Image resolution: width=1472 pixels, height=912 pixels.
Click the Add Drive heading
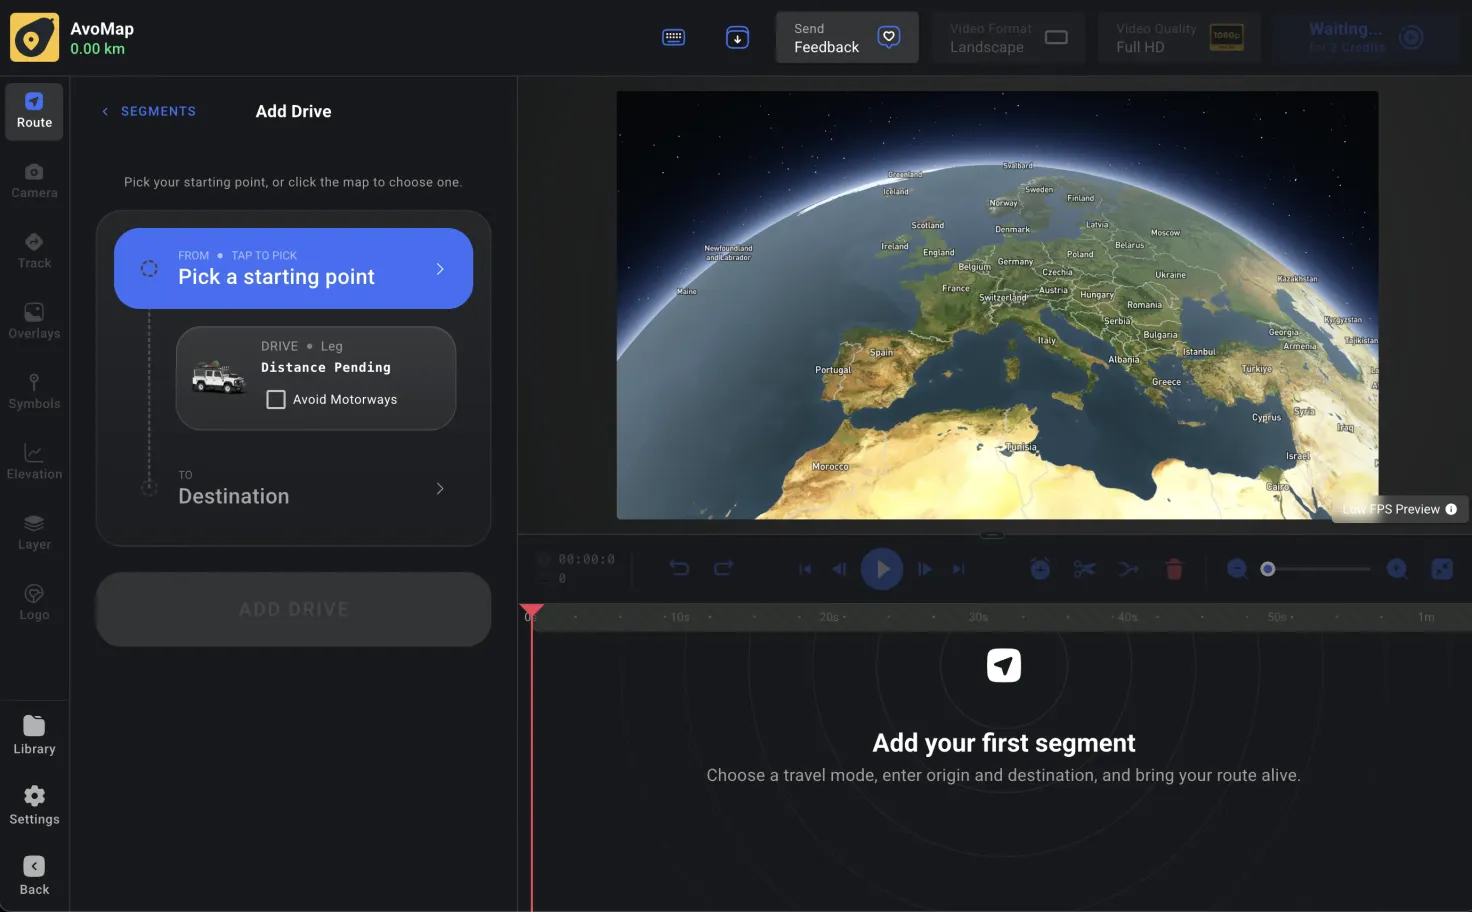point(293,111)
